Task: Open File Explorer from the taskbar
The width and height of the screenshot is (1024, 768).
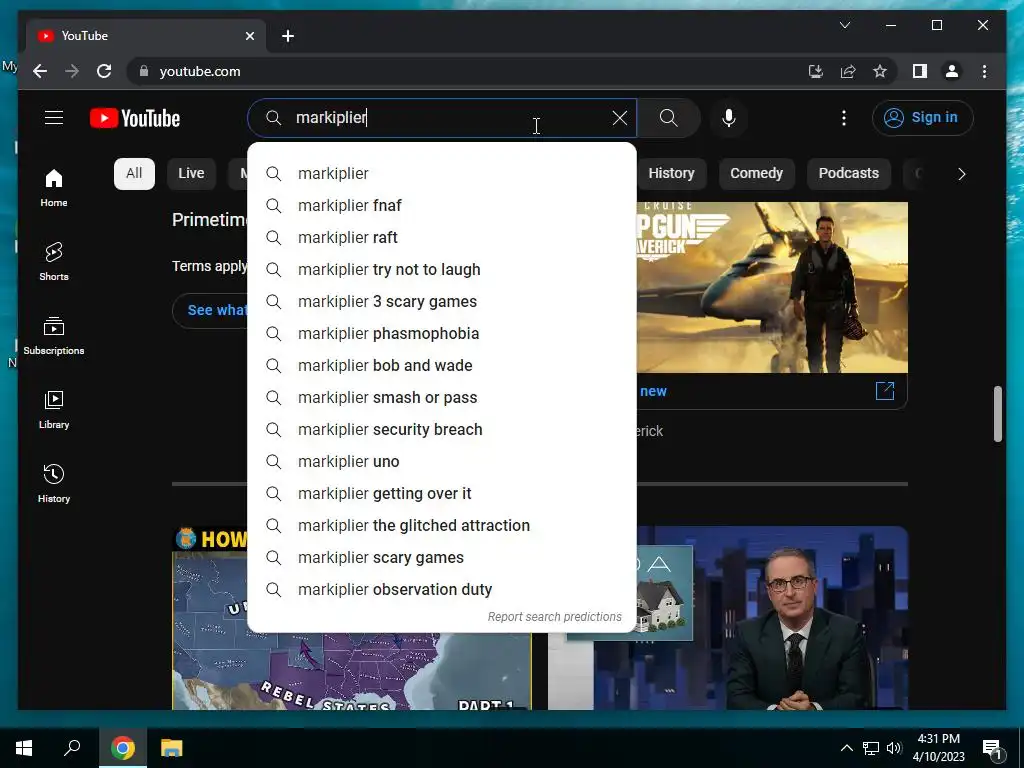Action: tap(172, 748)
